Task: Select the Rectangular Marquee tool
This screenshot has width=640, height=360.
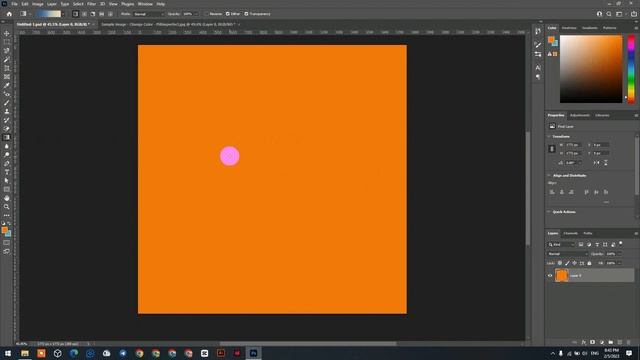Action: (7, 42)
